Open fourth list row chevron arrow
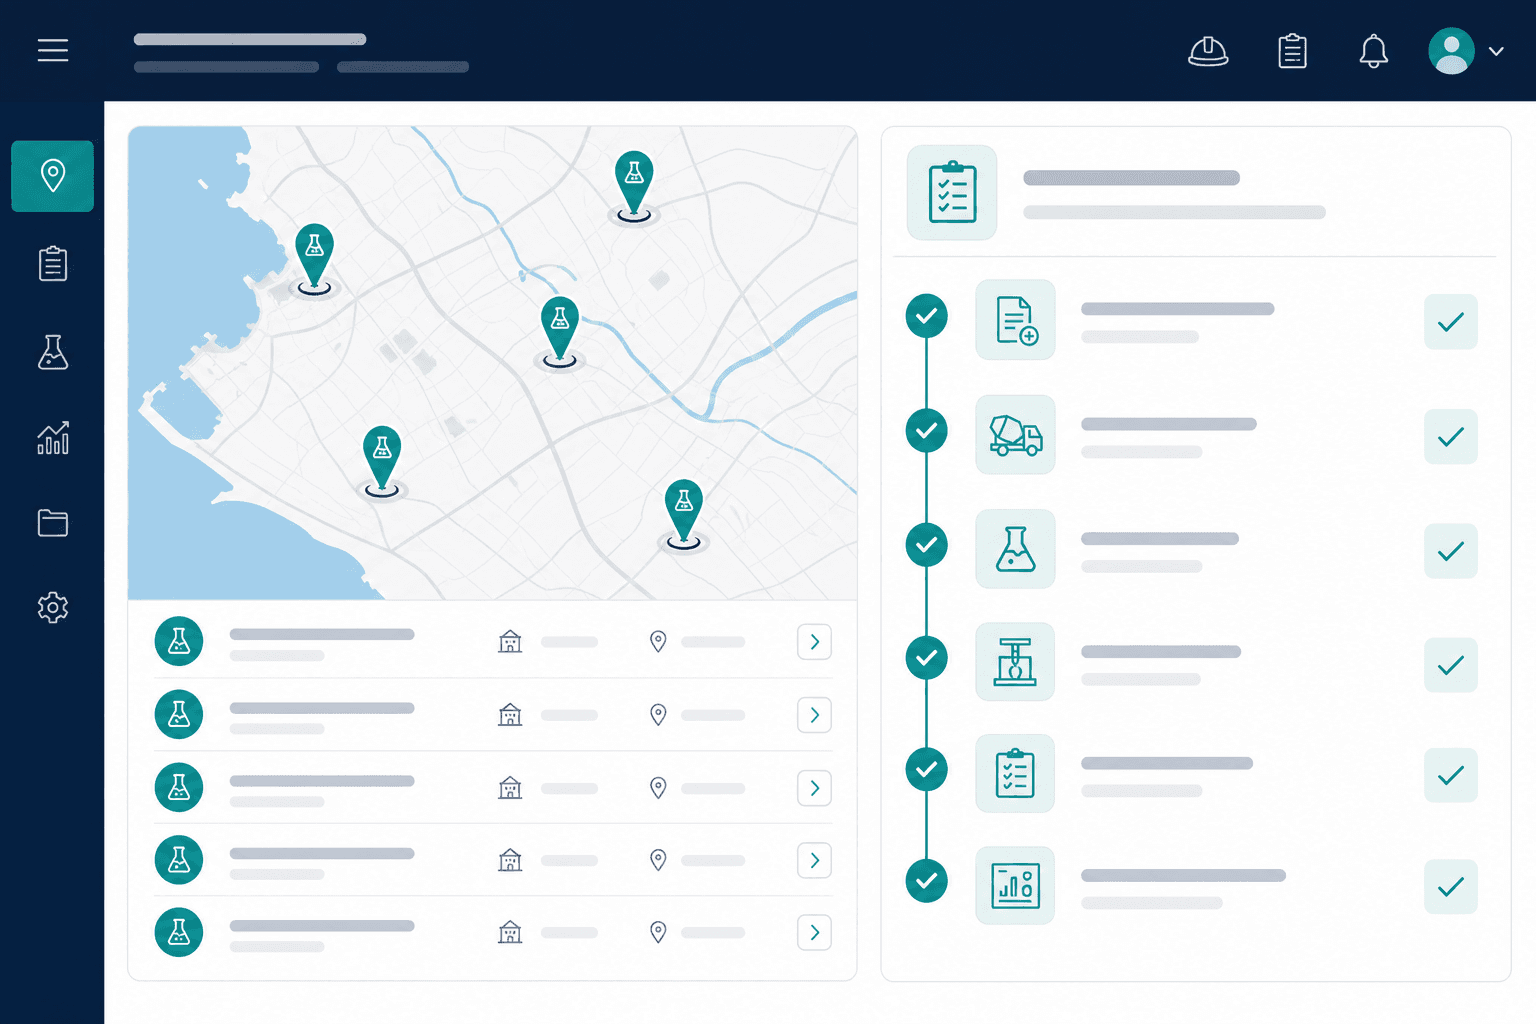 tap(814, 860)
